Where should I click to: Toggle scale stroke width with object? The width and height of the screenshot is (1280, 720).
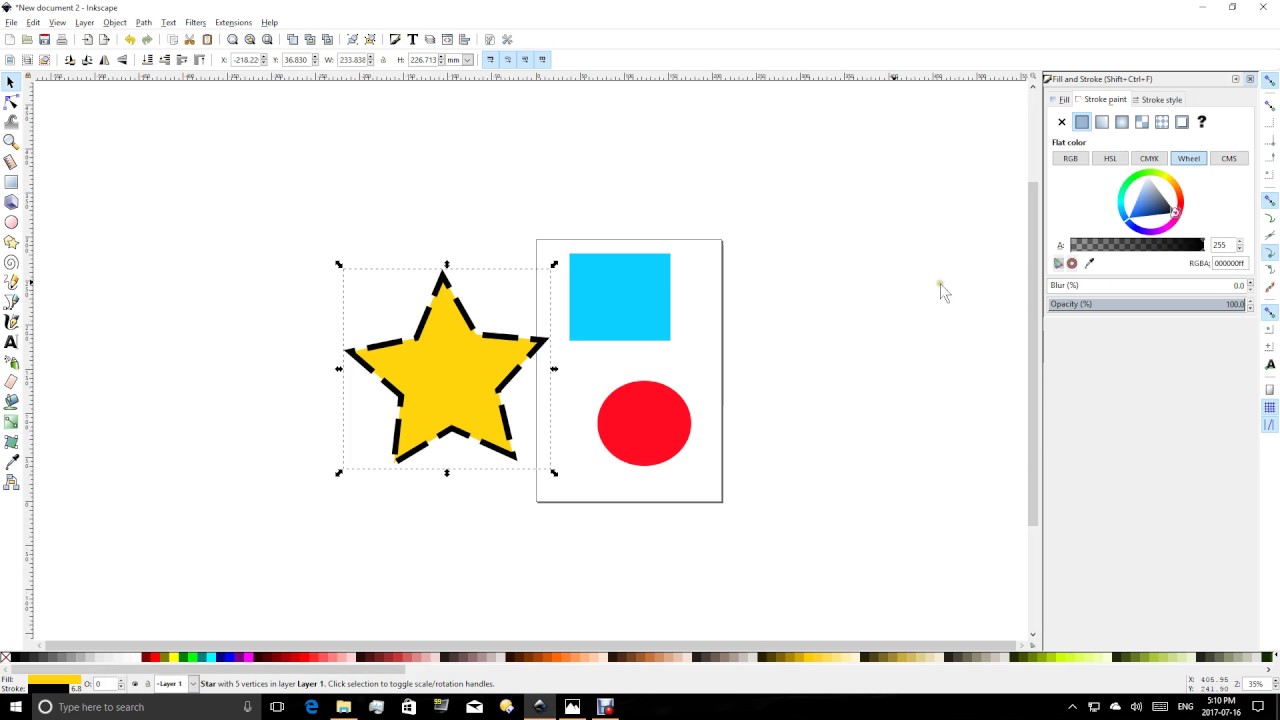click(x=490, y=60)
